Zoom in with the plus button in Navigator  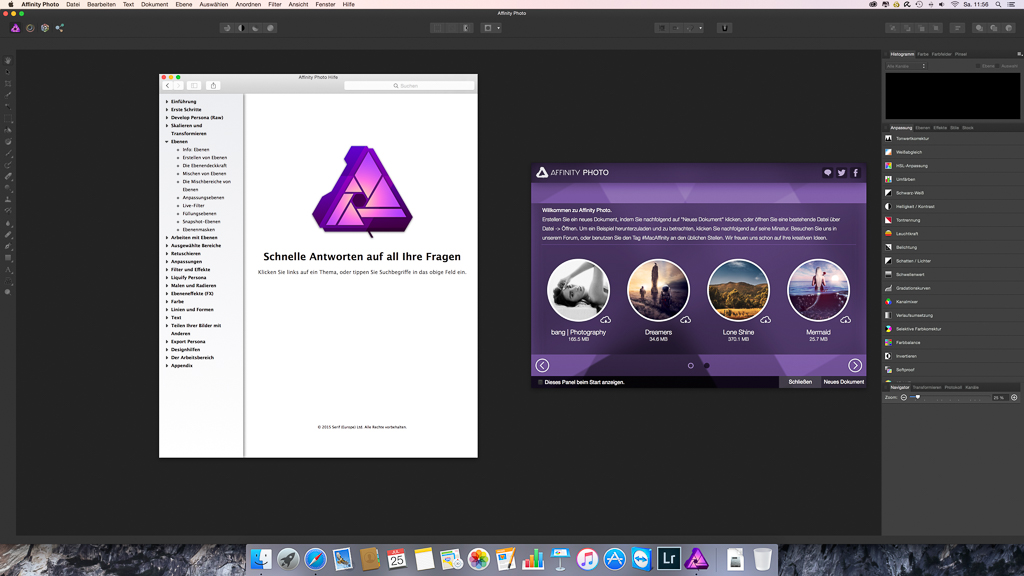[1014, 397]
